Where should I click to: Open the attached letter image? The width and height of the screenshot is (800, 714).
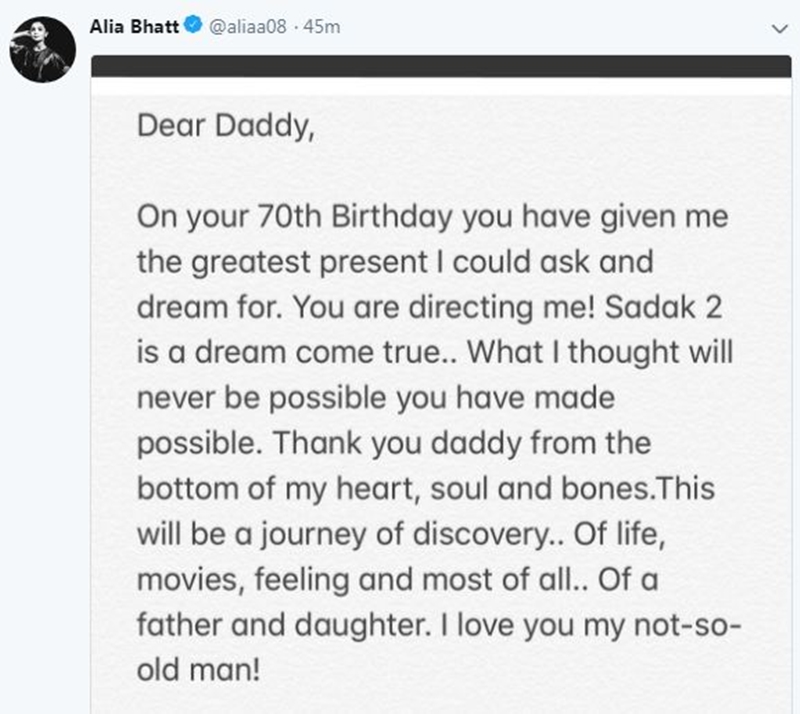coord(441,385)
